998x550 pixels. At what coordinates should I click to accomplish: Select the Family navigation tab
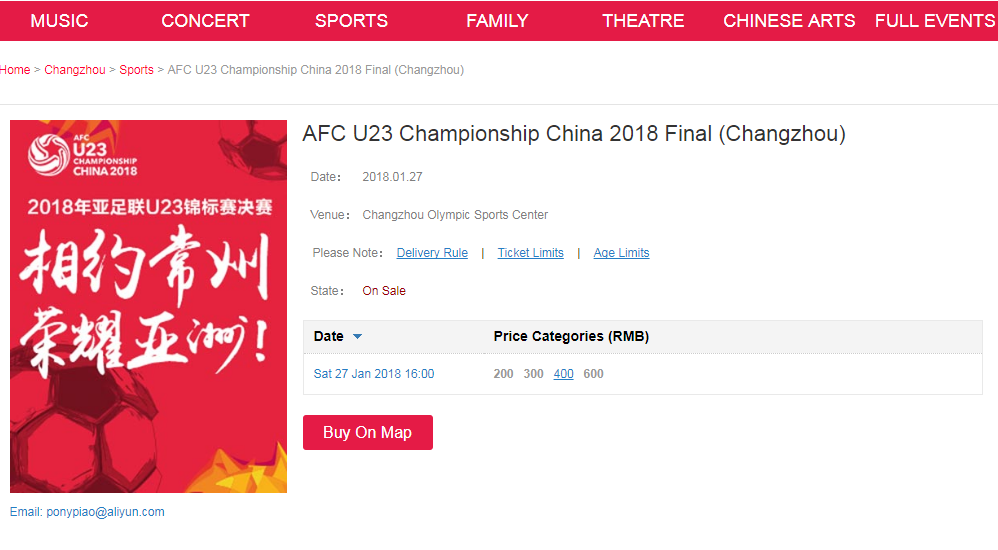coord(497,21)
